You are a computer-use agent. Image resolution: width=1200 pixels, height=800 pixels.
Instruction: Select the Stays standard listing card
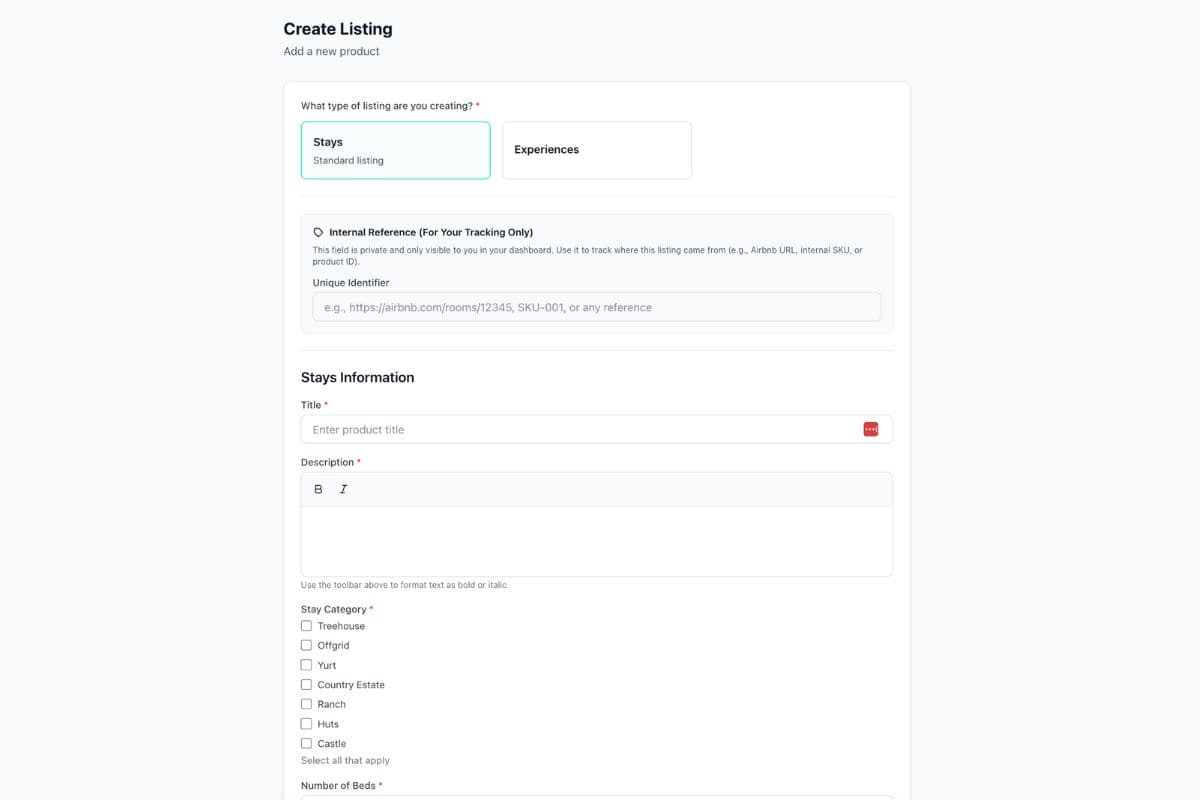(x=395, y=150)
